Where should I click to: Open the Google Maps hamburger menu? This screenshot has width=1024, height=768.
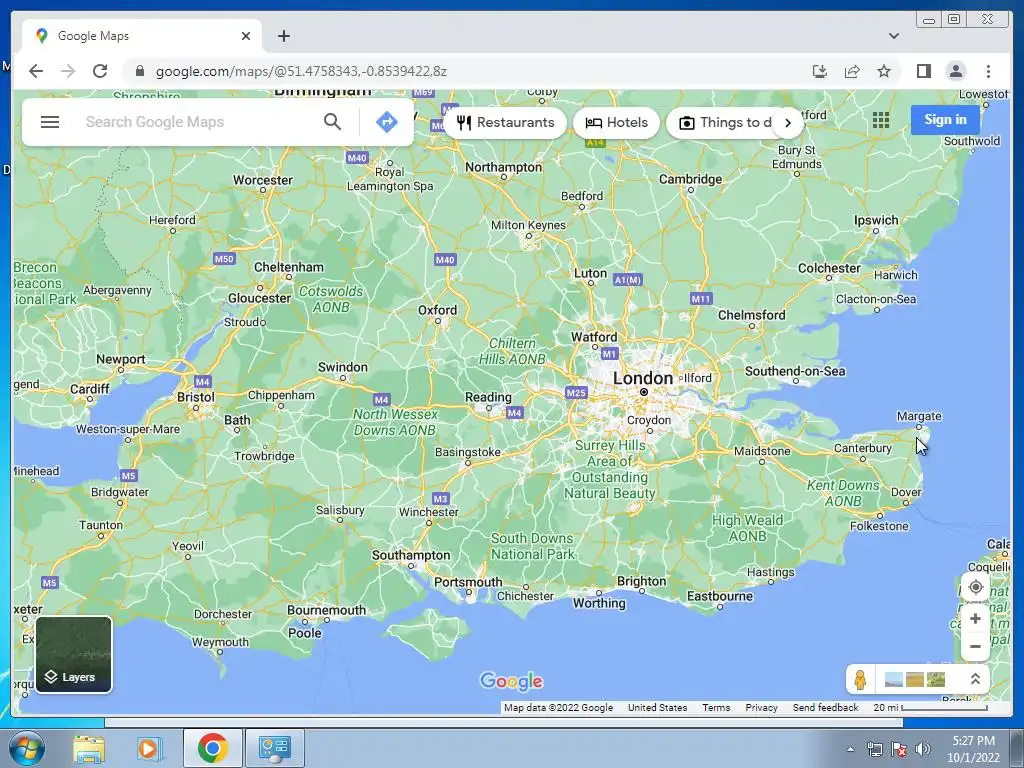(x=50, y=122)
